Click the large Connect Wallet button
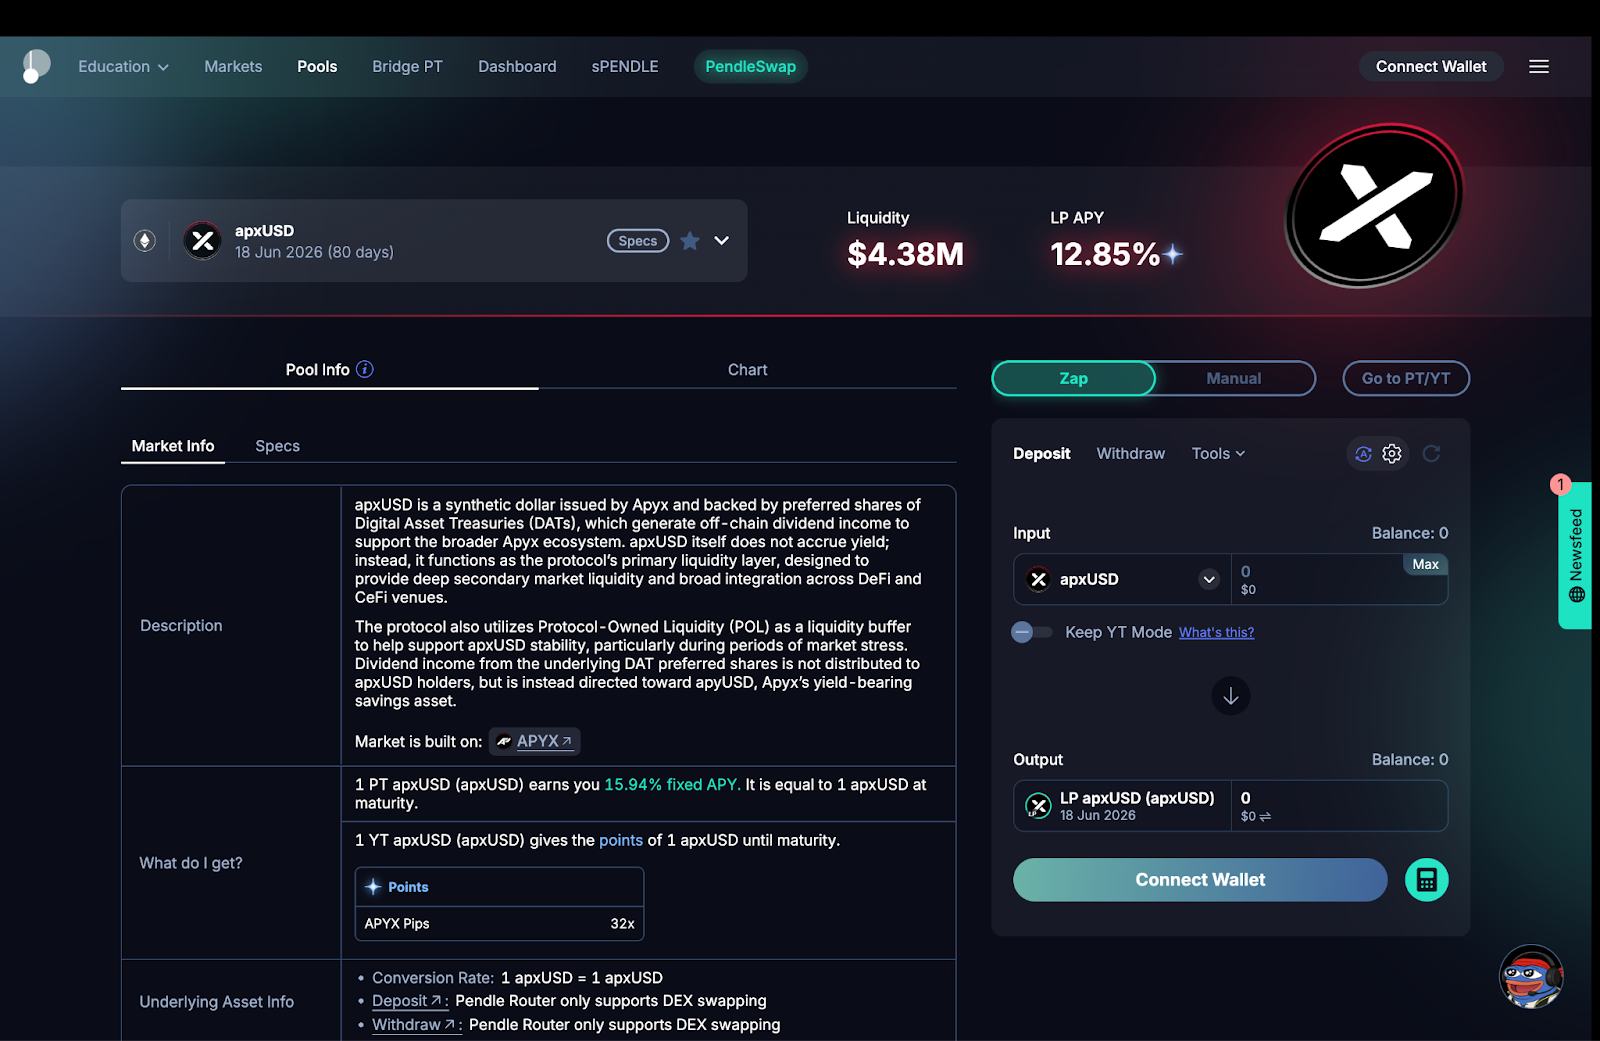Screen dimensions: 1600x1041 (x=1200, y=880)
